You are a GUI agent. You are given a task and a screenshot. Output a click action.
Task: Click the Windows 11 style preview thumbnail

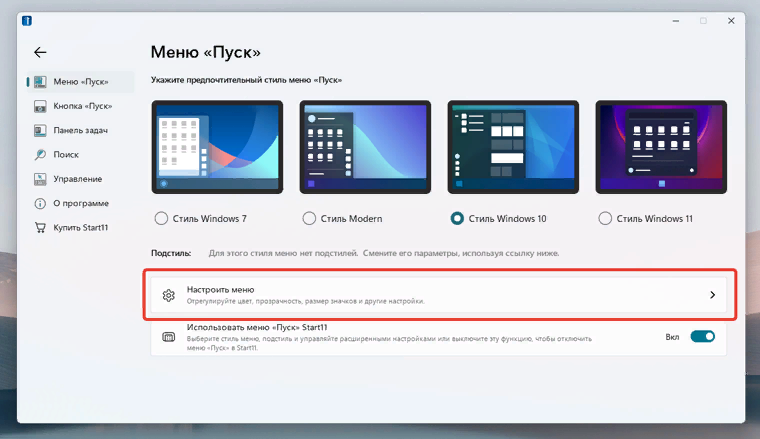[x=661, y=147]
